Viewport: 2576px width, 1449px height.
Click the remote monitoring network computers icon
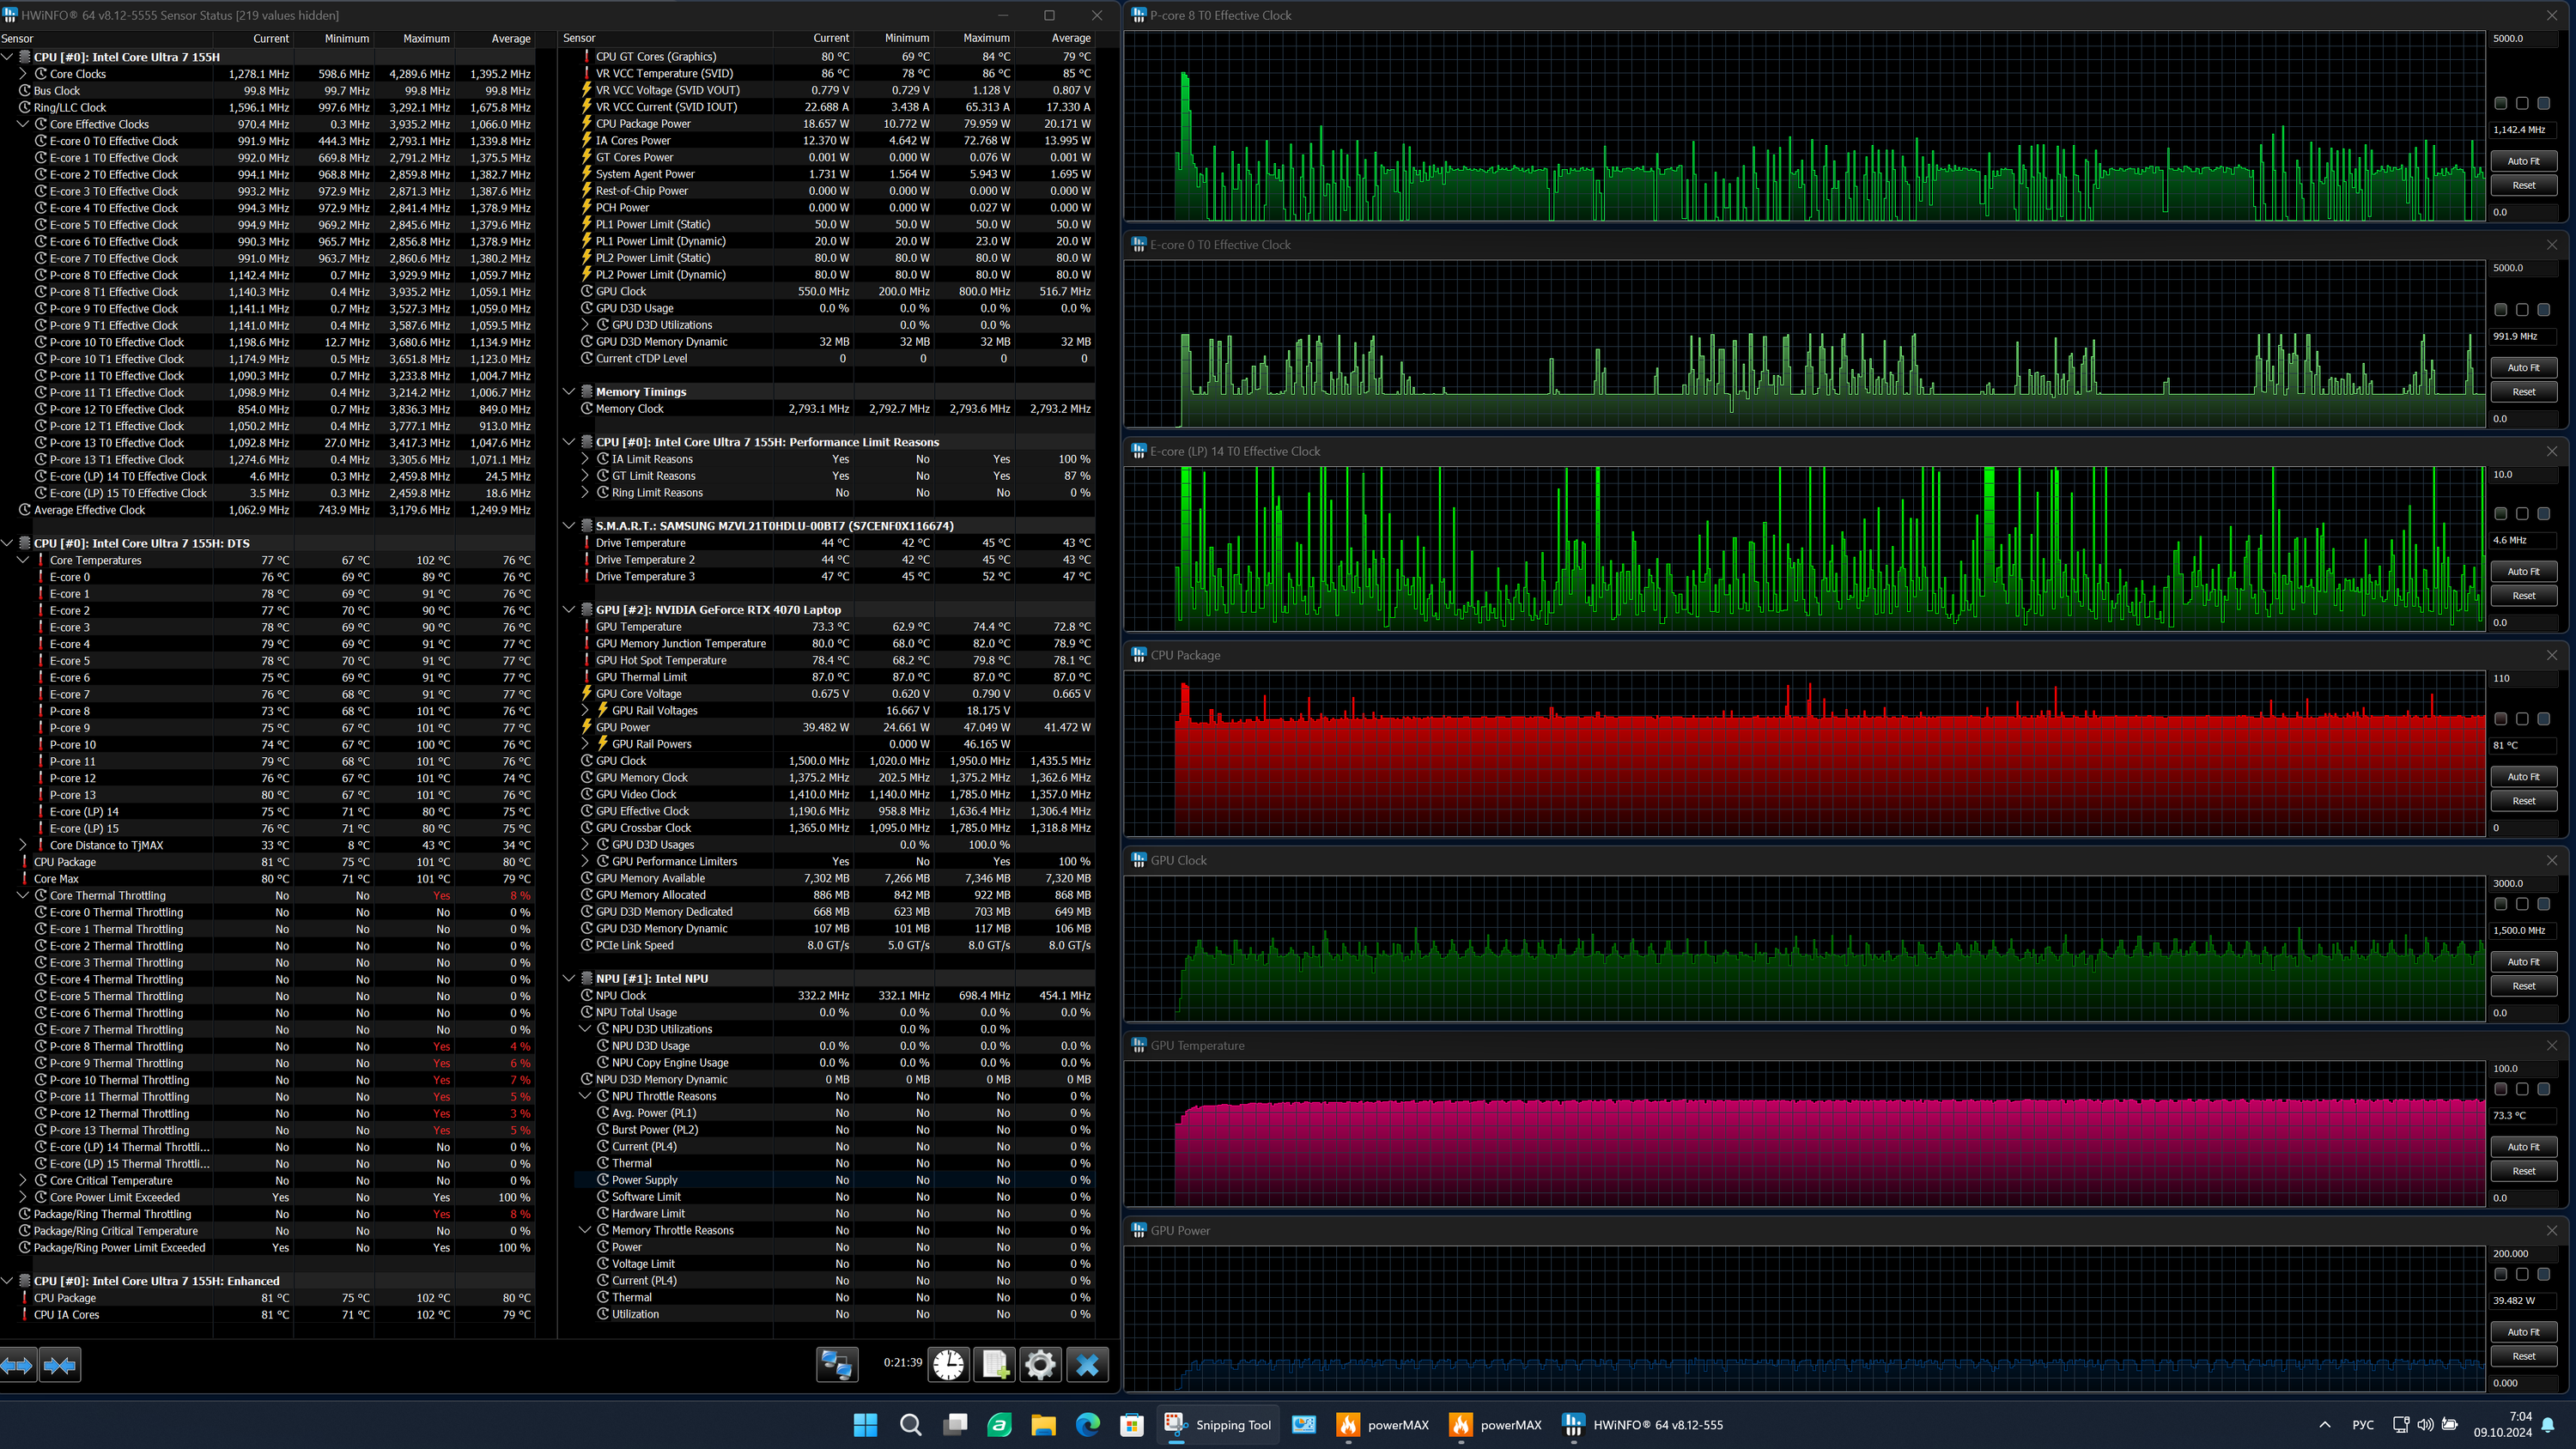(x=836, y=1364)
